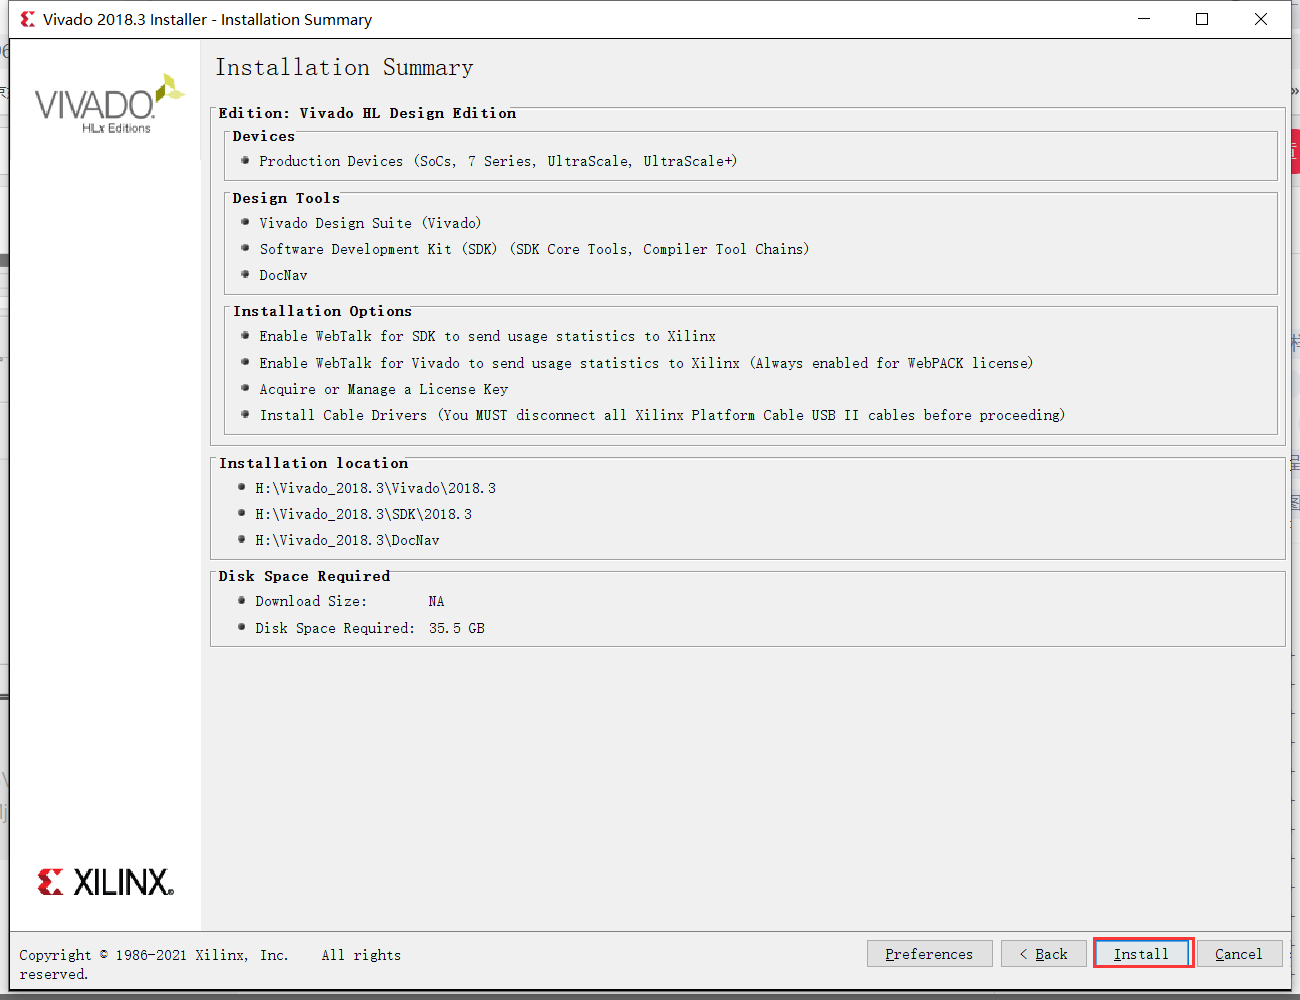Close the Vivado installer window
Viewport: 1300px width, 1000px height.
point(1261,19)
